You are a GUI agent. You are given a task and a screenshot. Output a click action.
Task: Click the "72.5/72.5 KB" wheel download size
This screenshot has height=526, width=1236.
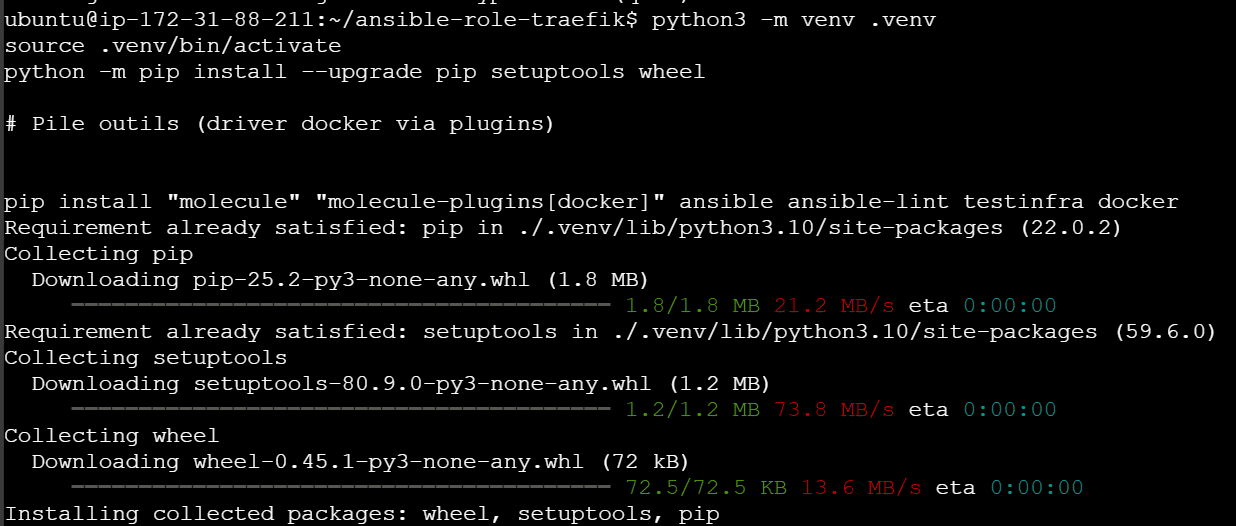click(706, 488)
